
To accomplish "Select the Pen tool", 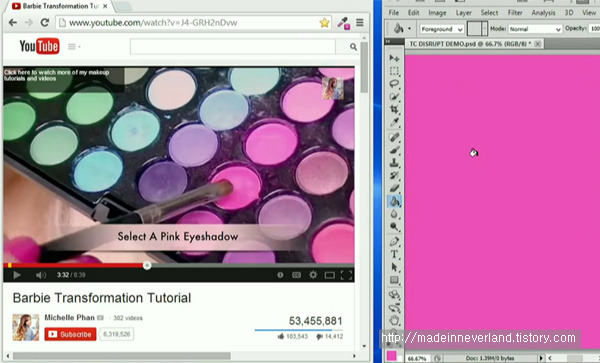I will click(394, 242).
